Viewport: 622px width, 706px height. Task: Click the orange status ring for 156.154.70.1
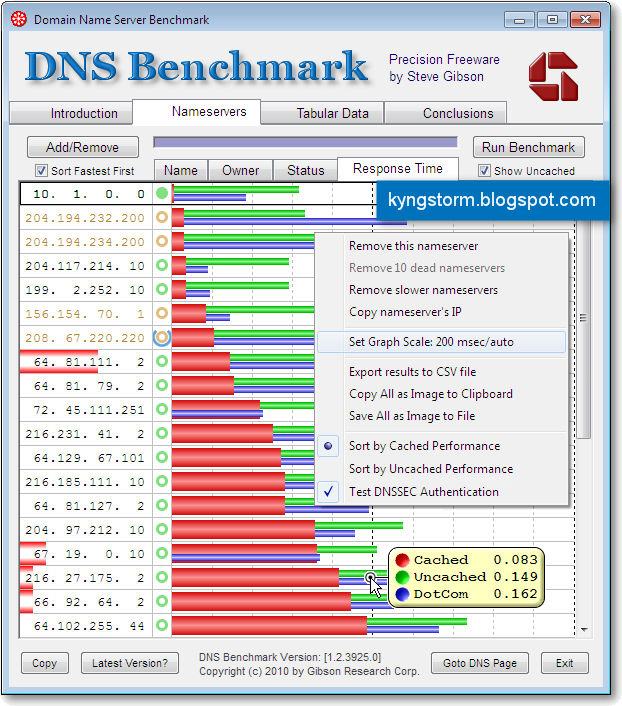pos(162,313)
